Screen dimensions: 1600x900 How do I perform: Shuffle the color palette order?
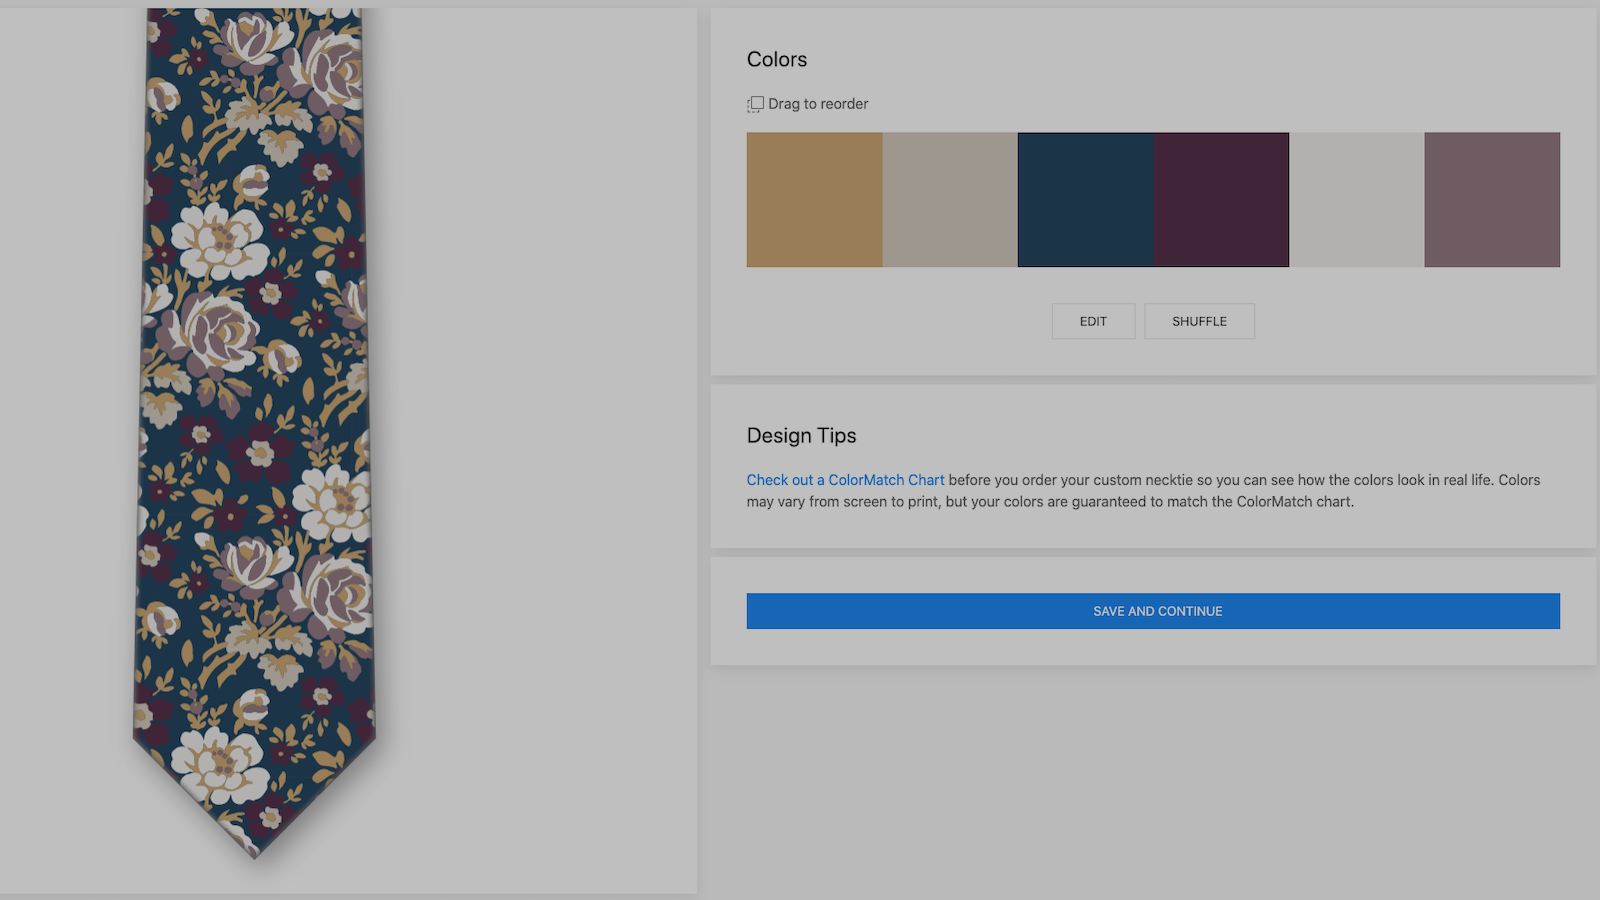(x=1199, y=321)
